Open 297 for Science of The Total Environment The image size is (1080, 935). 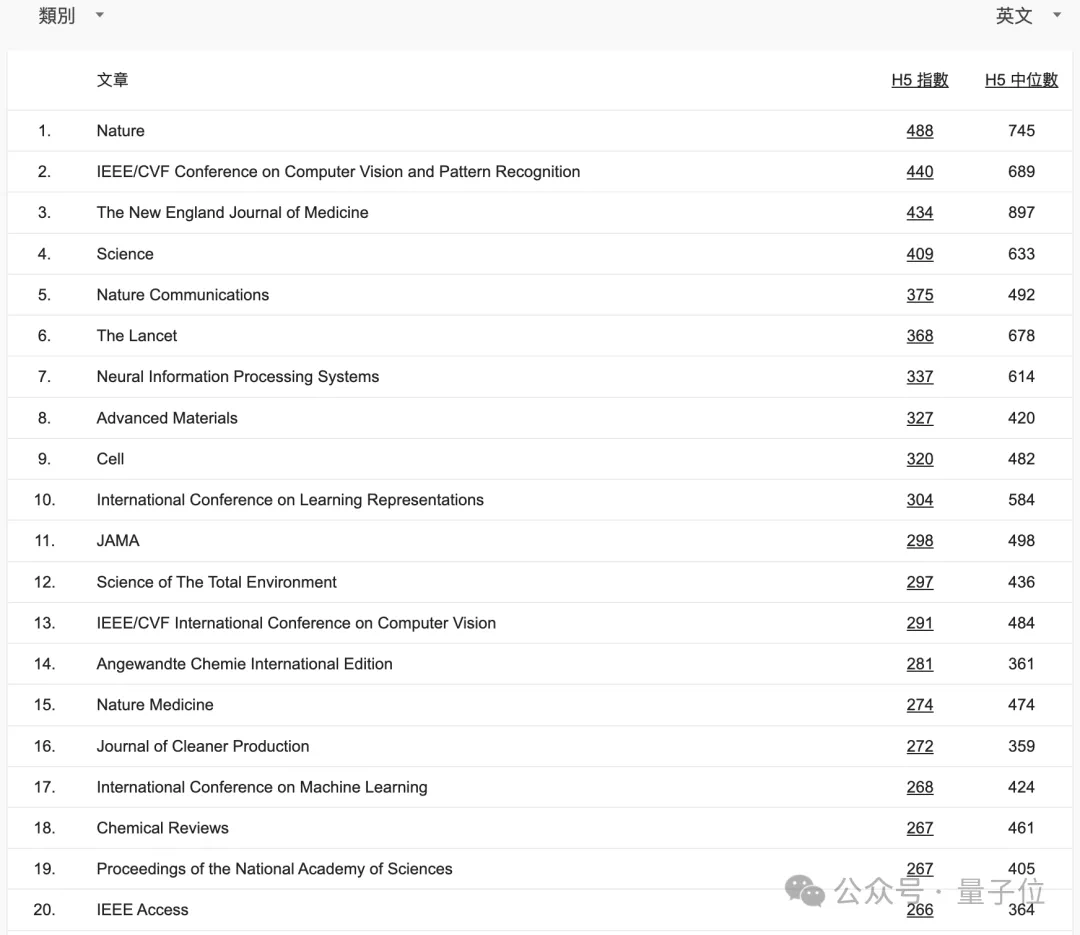[920, 582]
